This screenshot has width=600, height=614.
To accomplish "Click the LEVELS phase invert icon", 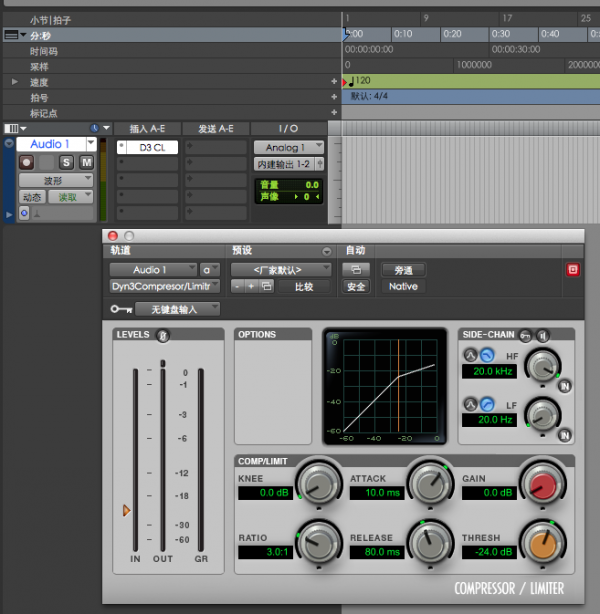I will (x=163, y=335).
